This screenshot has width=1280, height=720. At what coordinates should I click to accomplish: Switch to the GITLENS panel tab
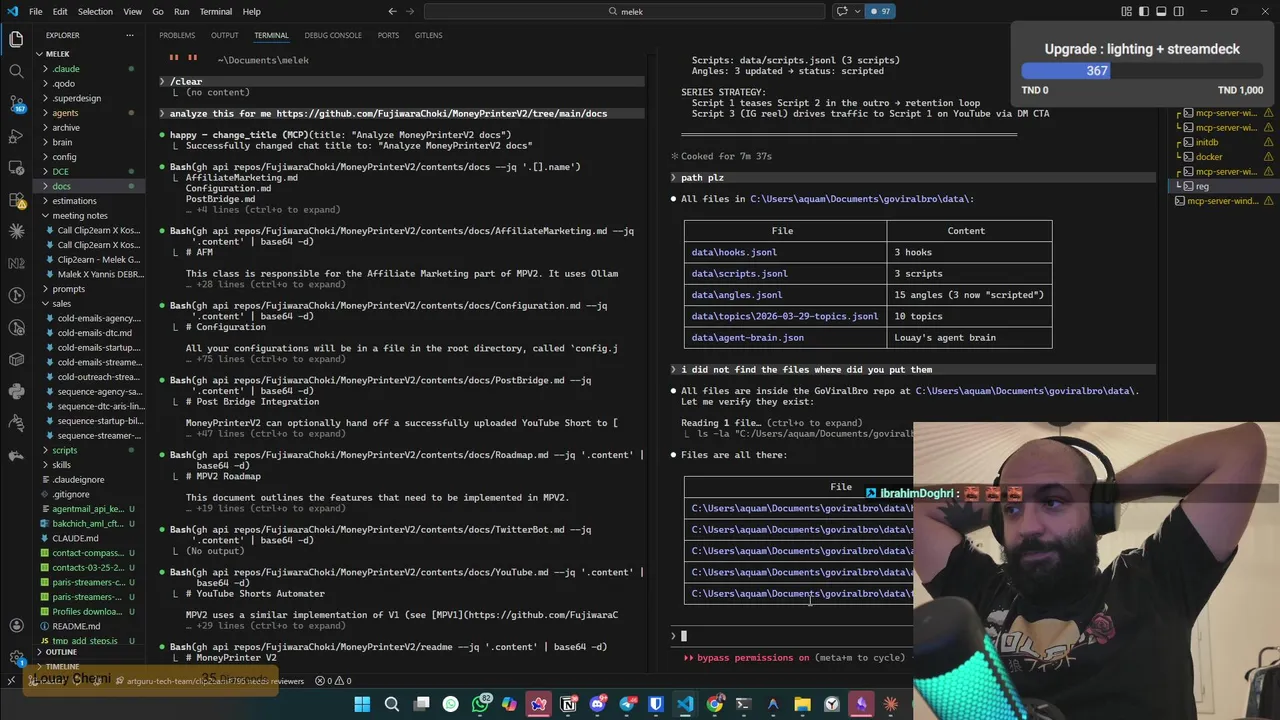[x=428, y=35]
